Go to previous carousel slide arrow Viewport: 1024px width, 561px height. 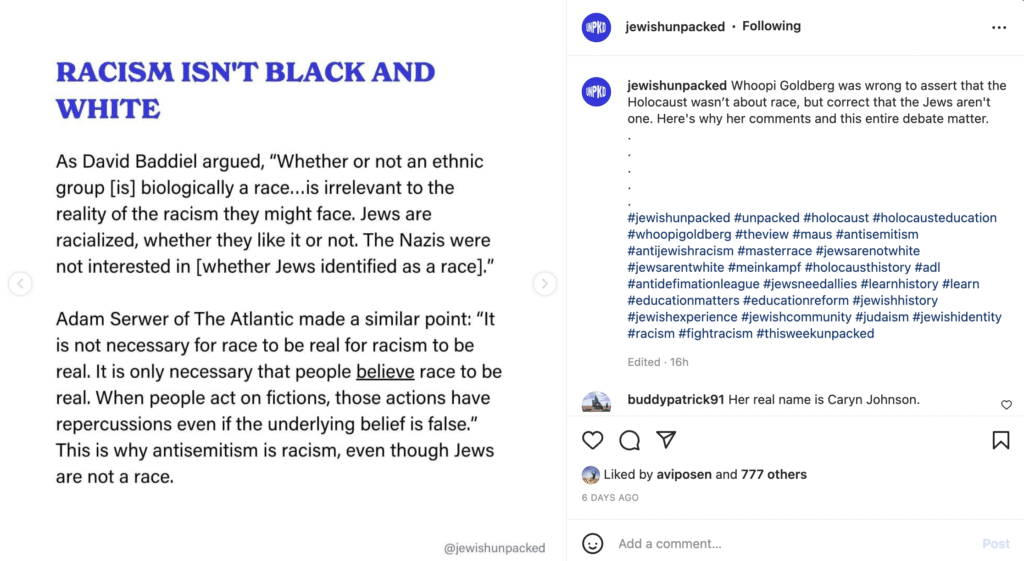point(20,283)
